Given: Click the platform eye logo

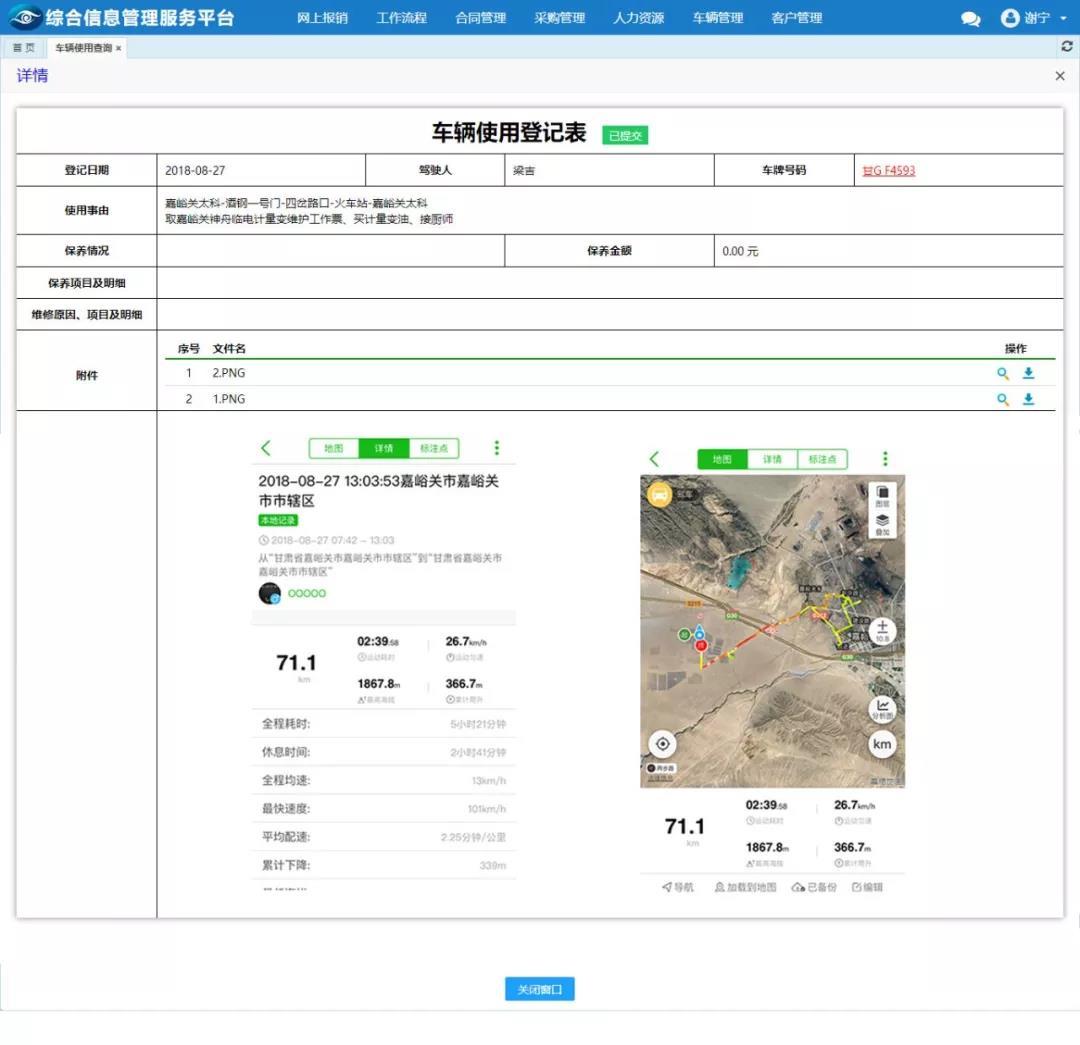Looking at the screenshot, I should click(25, 18).
